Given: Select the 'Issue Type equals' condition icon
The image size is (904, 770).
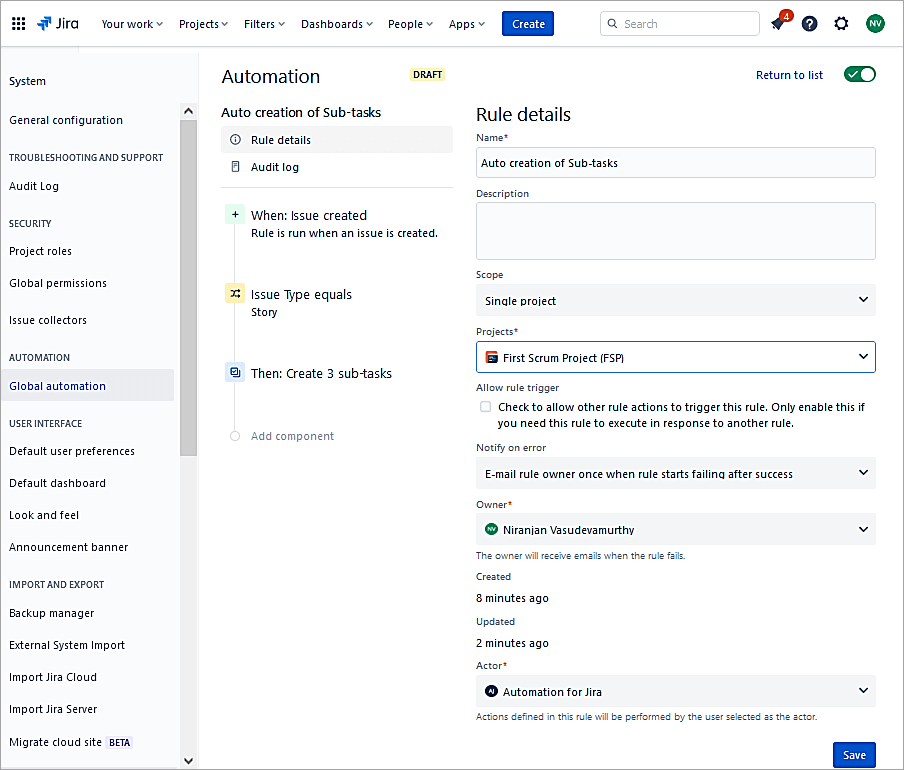Looking at the screenshot, I should (x=235, y=294).
